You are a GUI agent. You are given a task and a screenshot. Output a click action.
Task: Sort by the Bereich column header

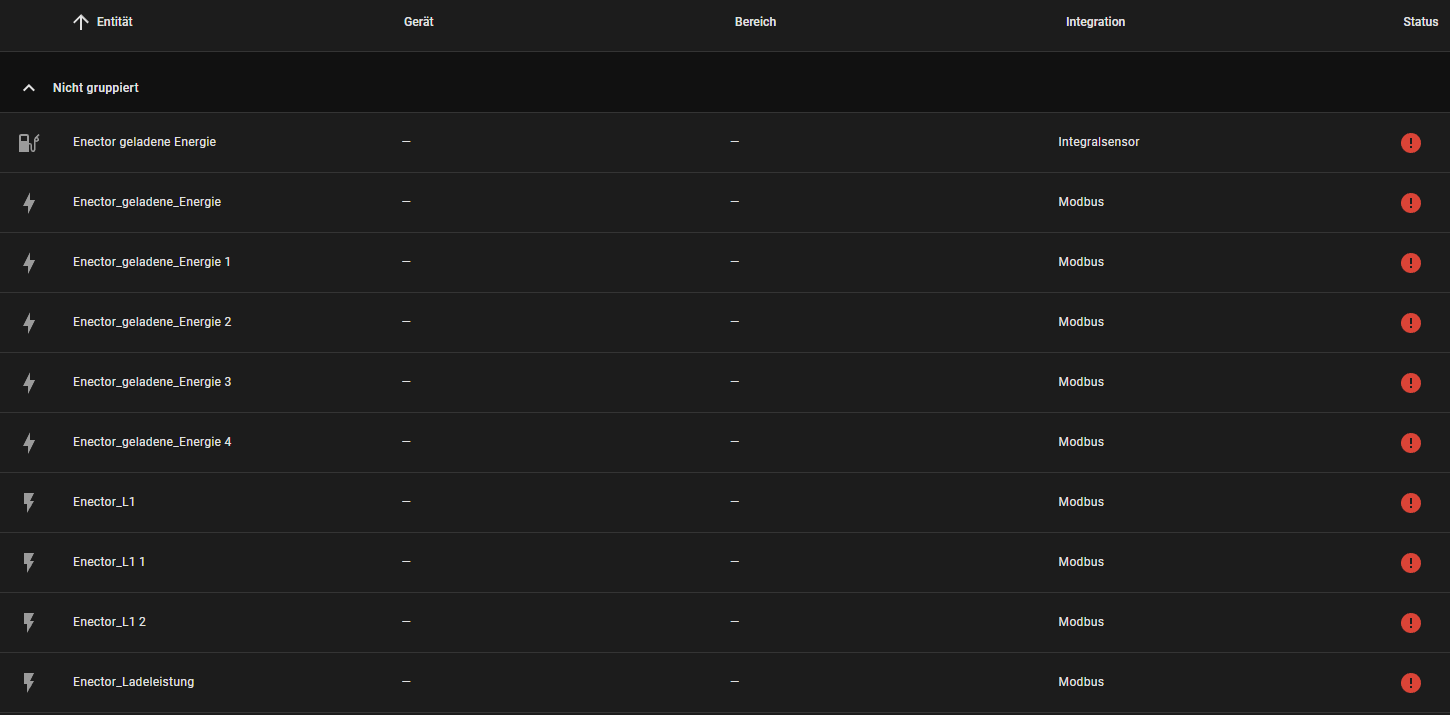[x=755, y=22]
